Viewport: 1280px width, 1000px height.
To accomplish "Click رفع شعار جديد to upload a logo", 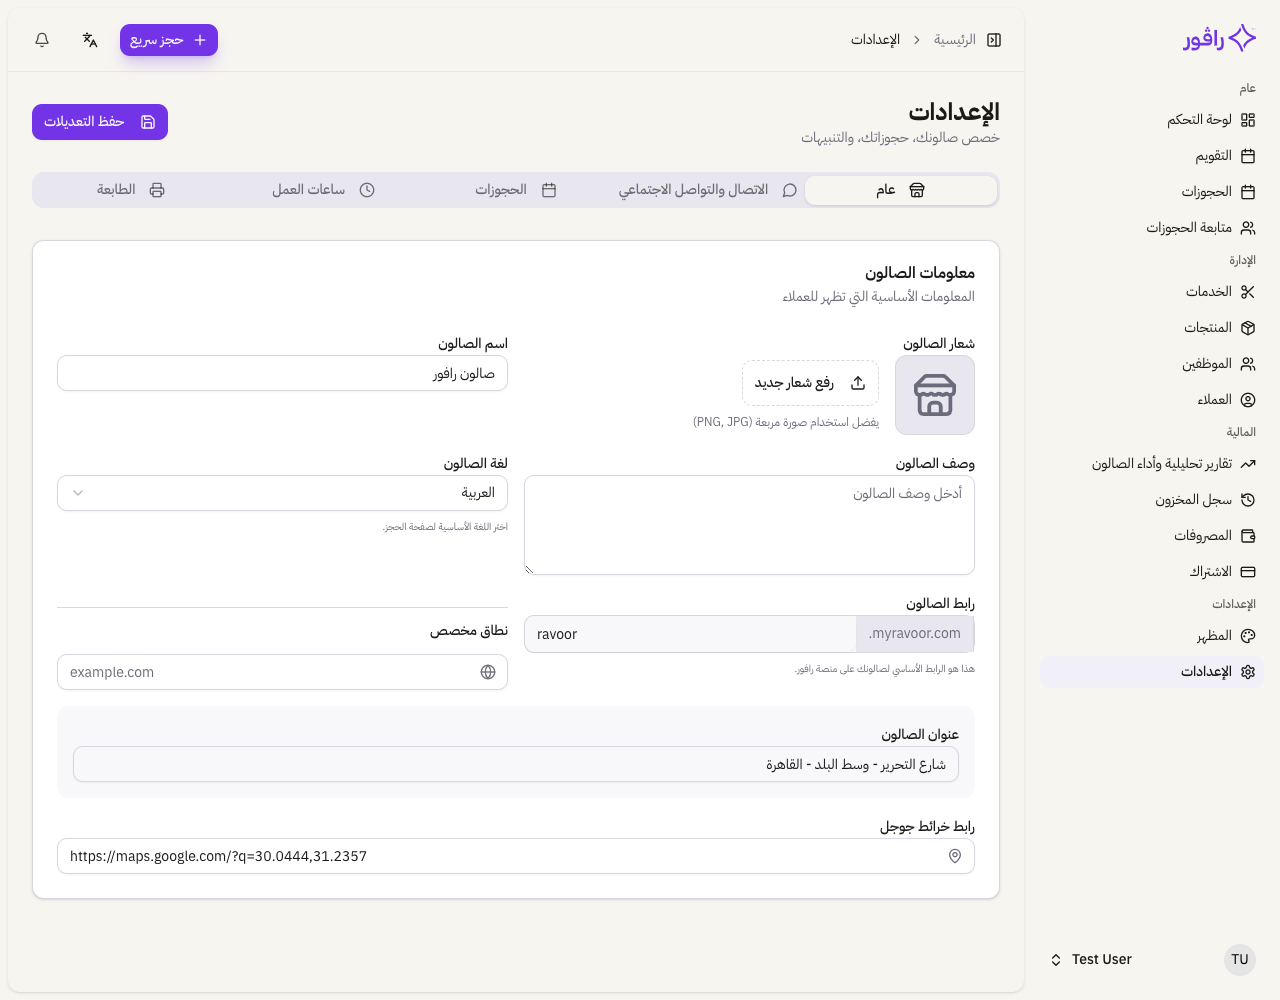I will coord(810,383).
